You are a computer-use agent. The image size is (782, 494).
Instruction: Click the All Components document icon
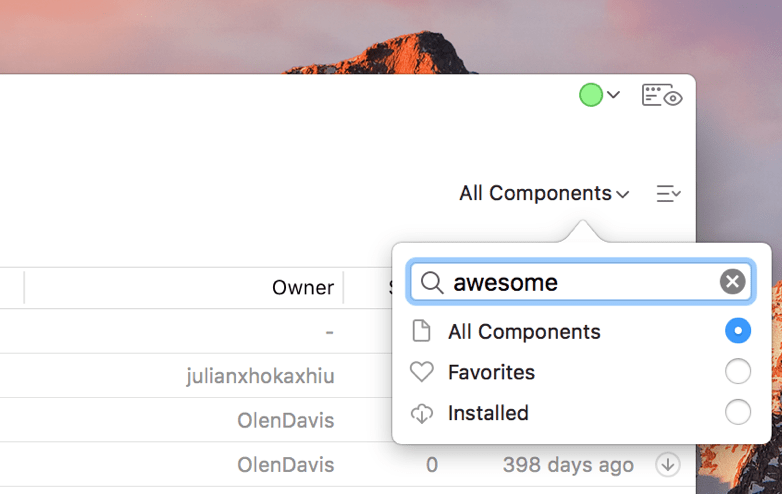coord(421,331)
